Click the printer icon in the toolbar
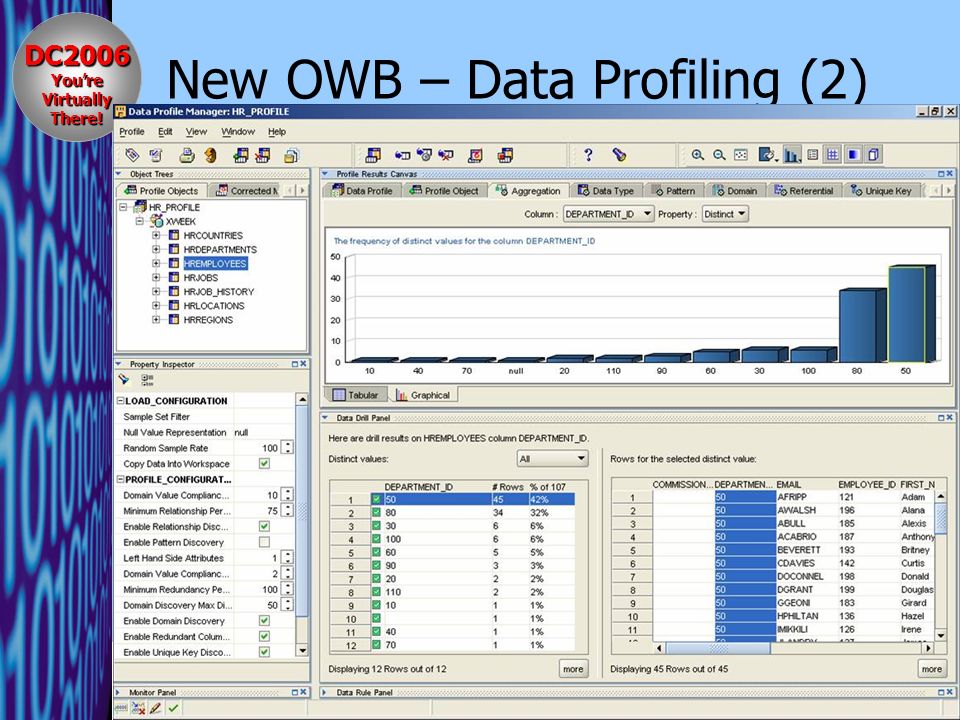The image size is (960, 720). point(186,156)
